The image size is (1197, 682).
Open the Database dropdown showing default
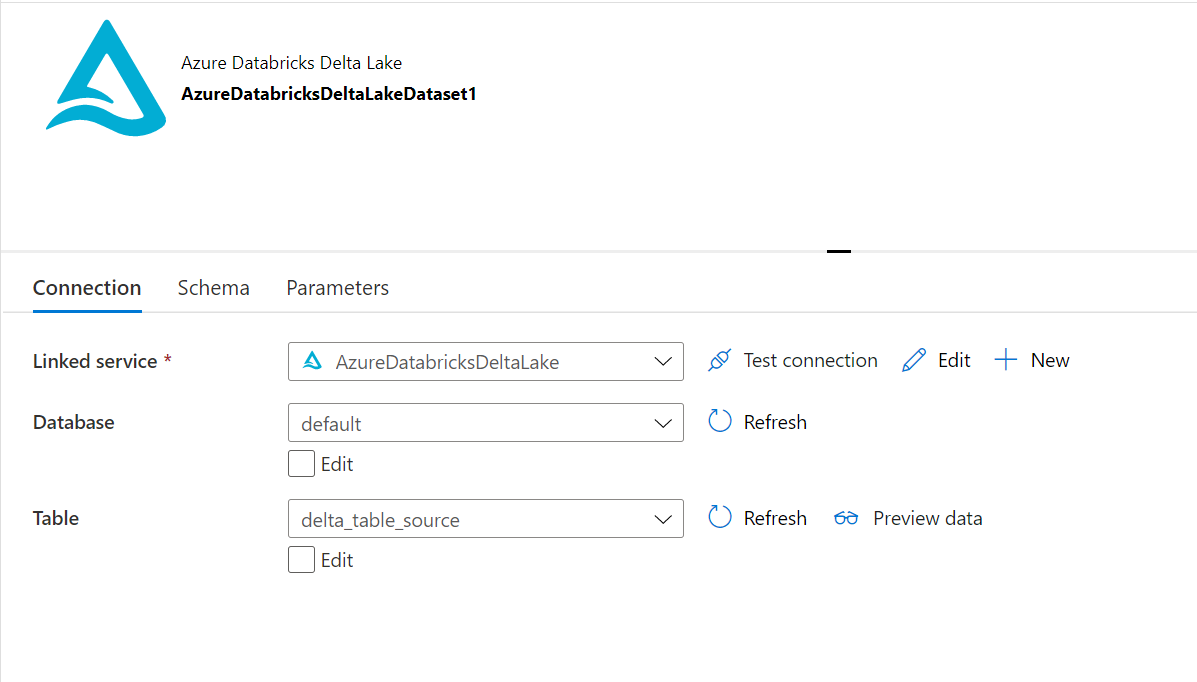point(485,423)
